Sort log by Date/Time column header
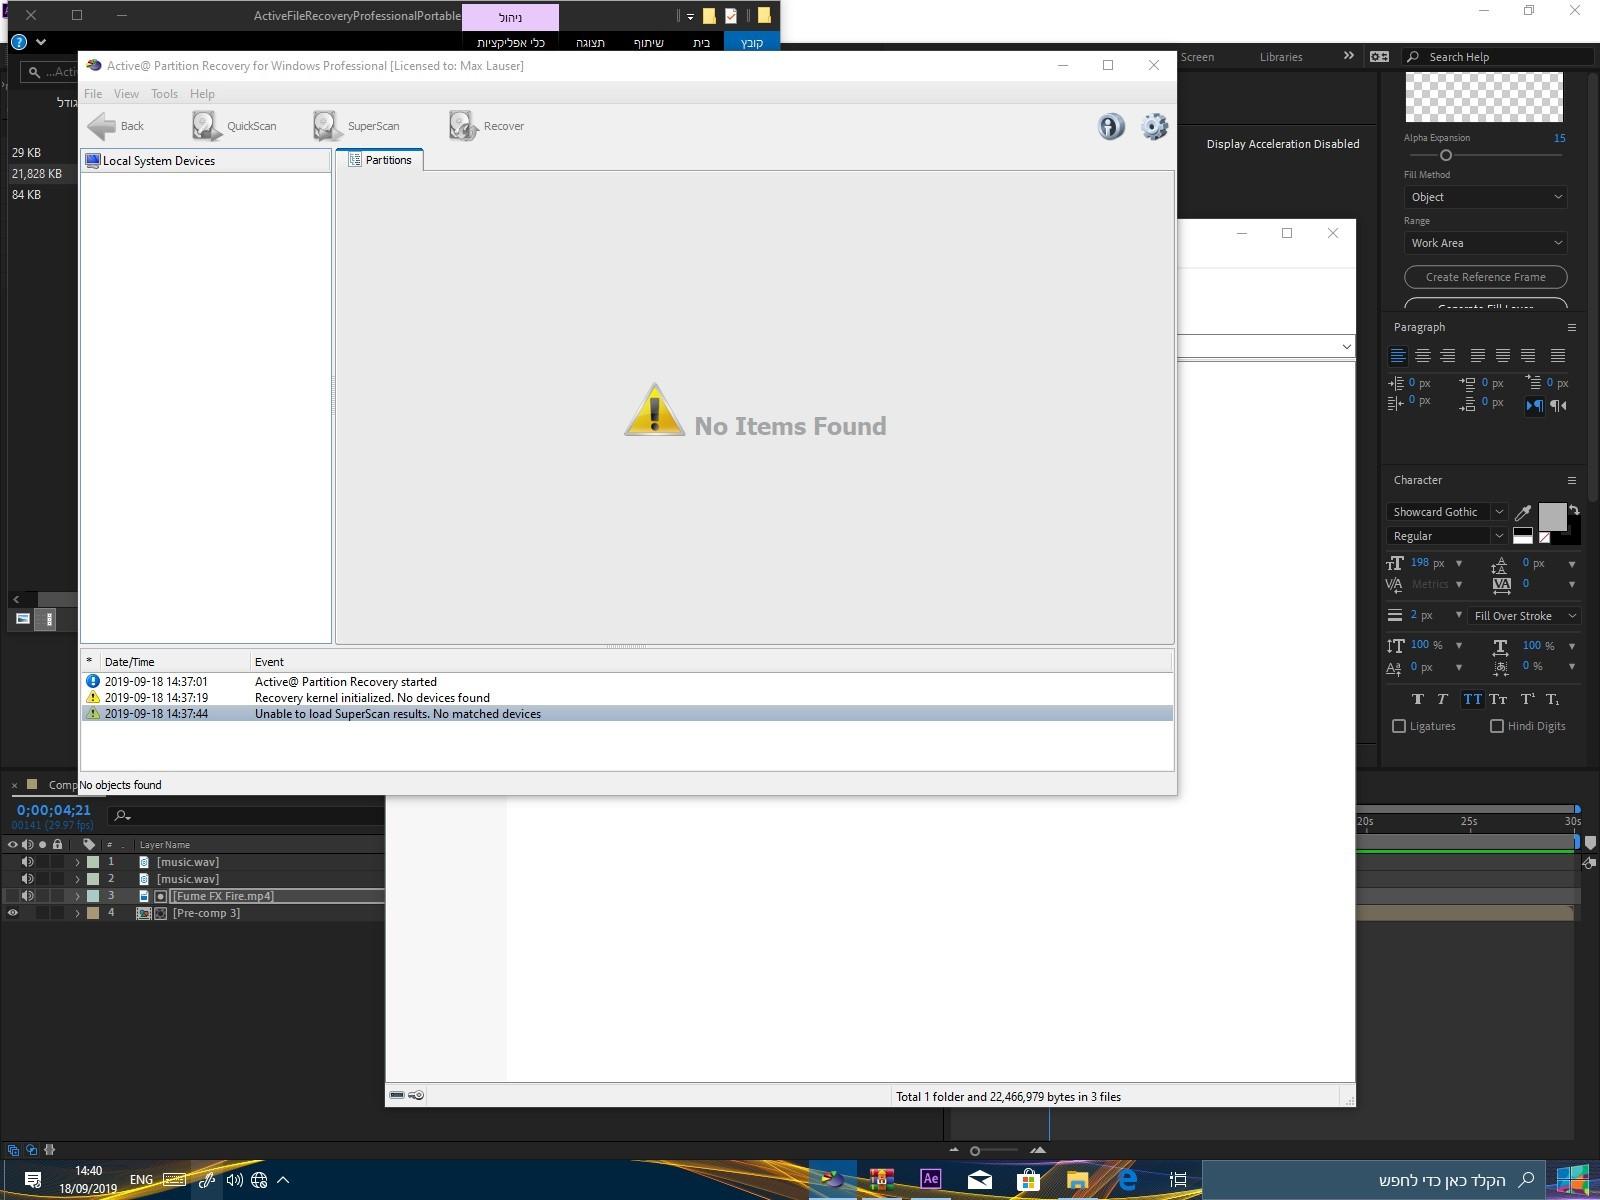 coord(174,662)
